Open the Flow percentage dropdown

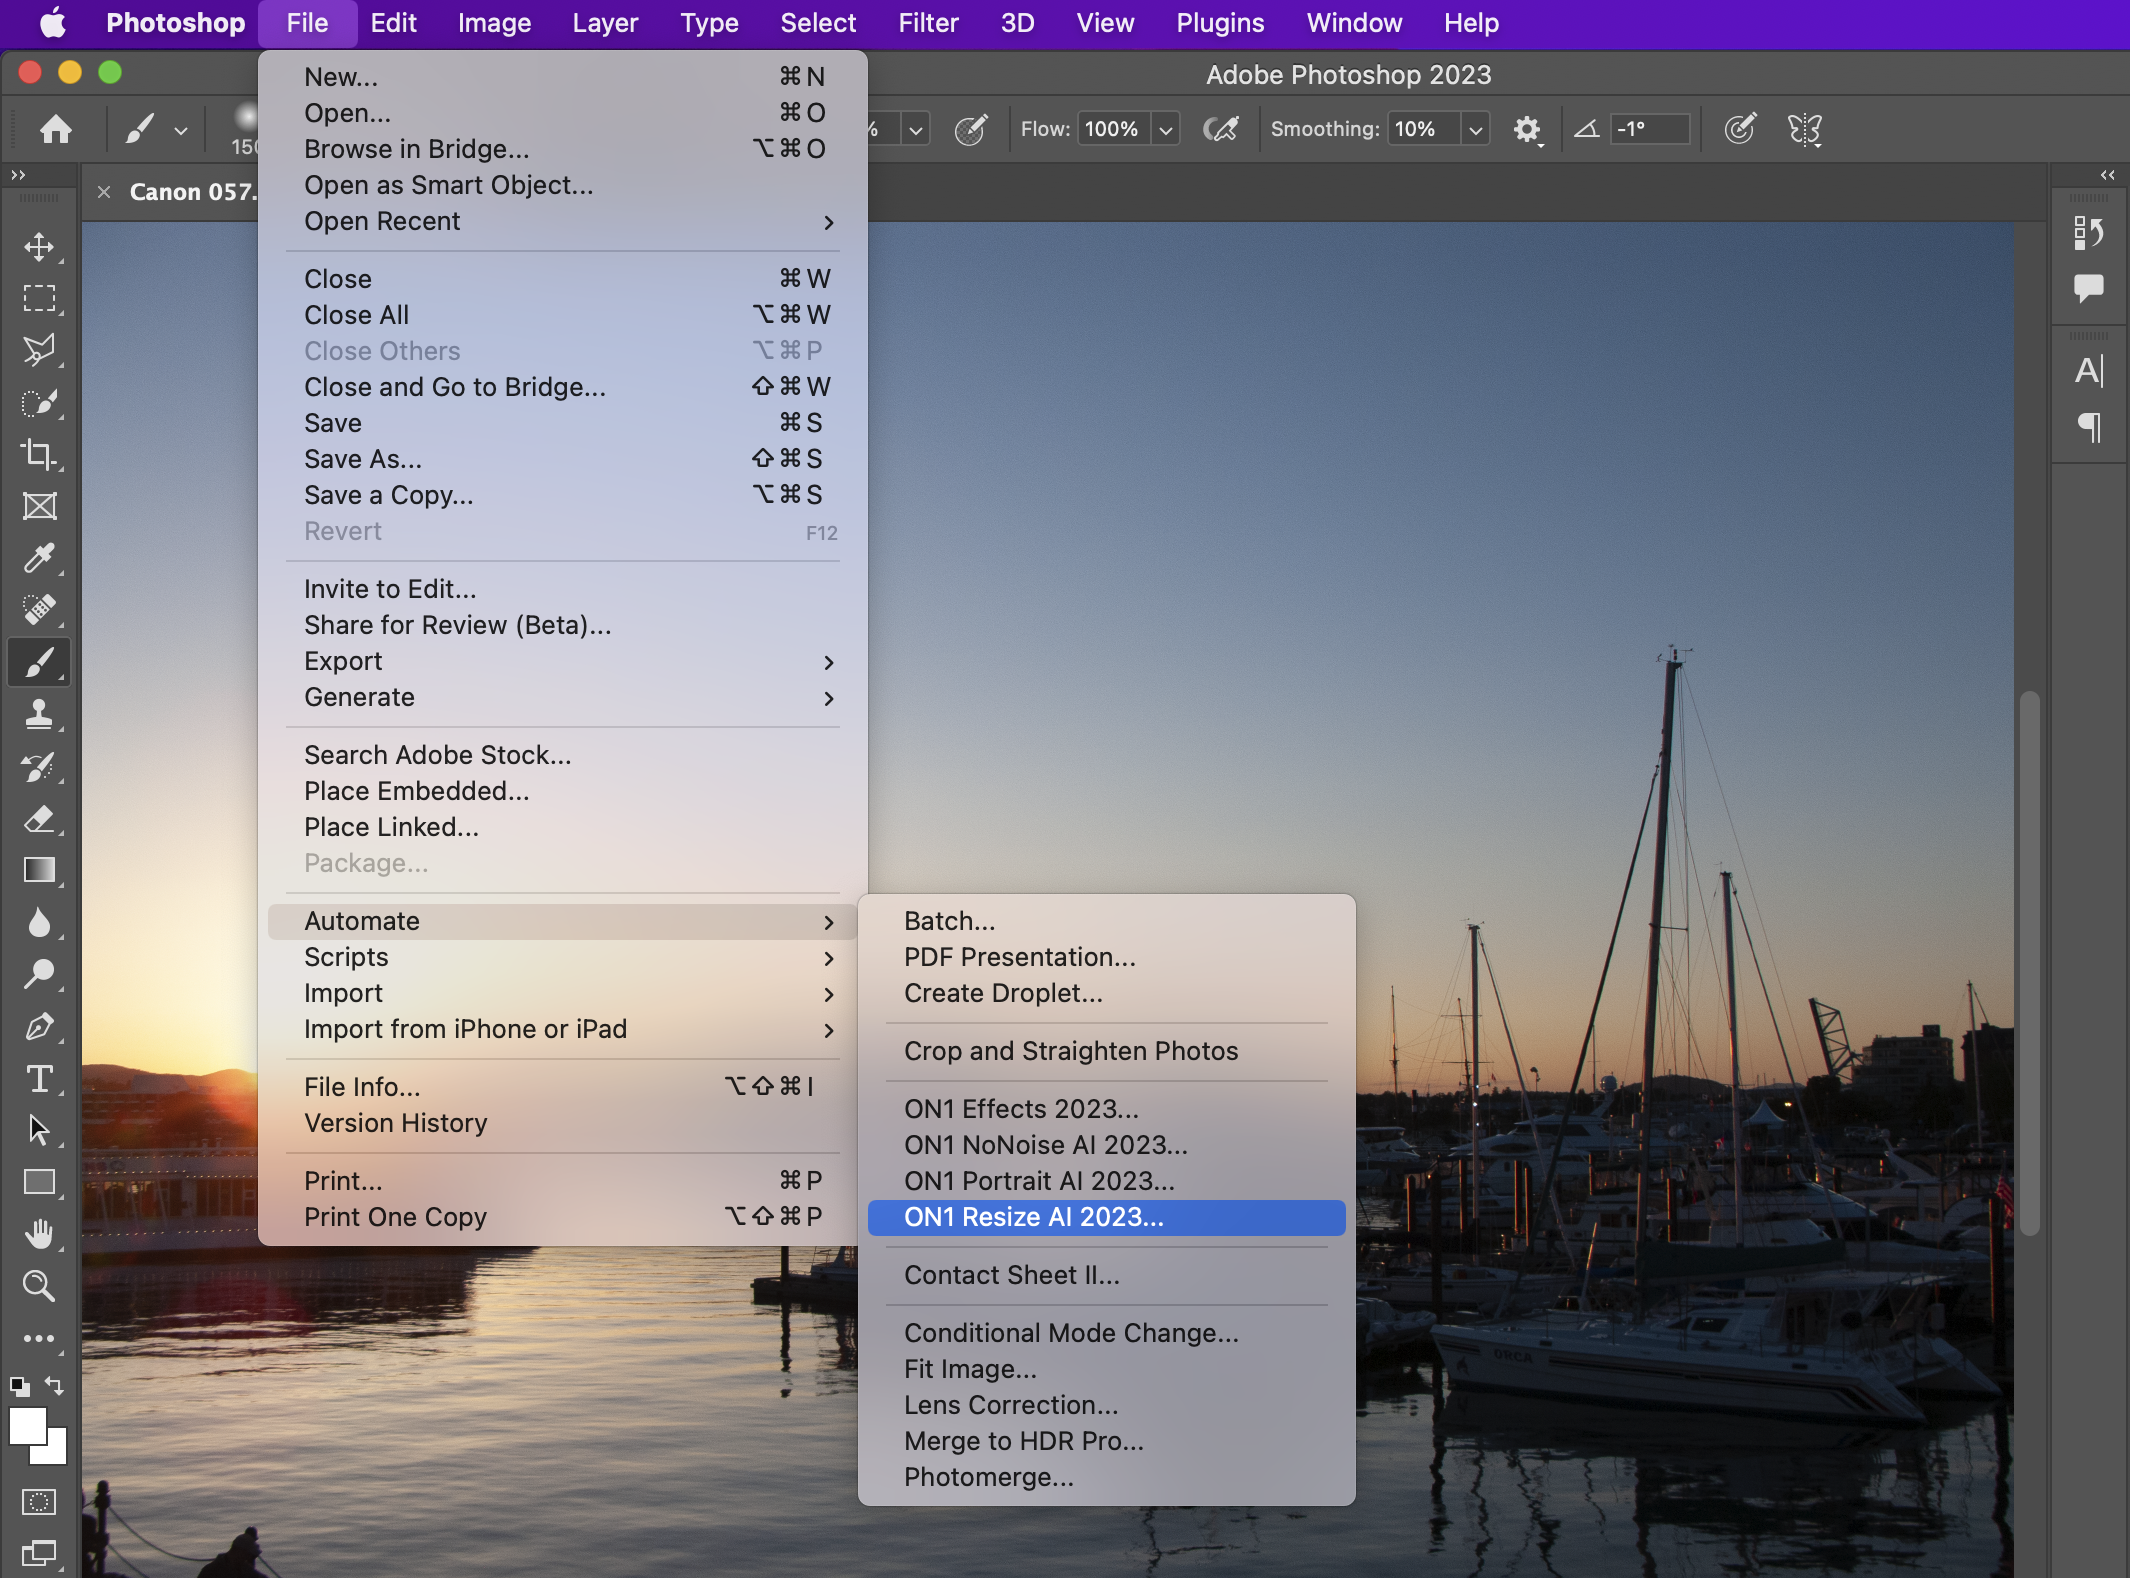click(1165, 129)
